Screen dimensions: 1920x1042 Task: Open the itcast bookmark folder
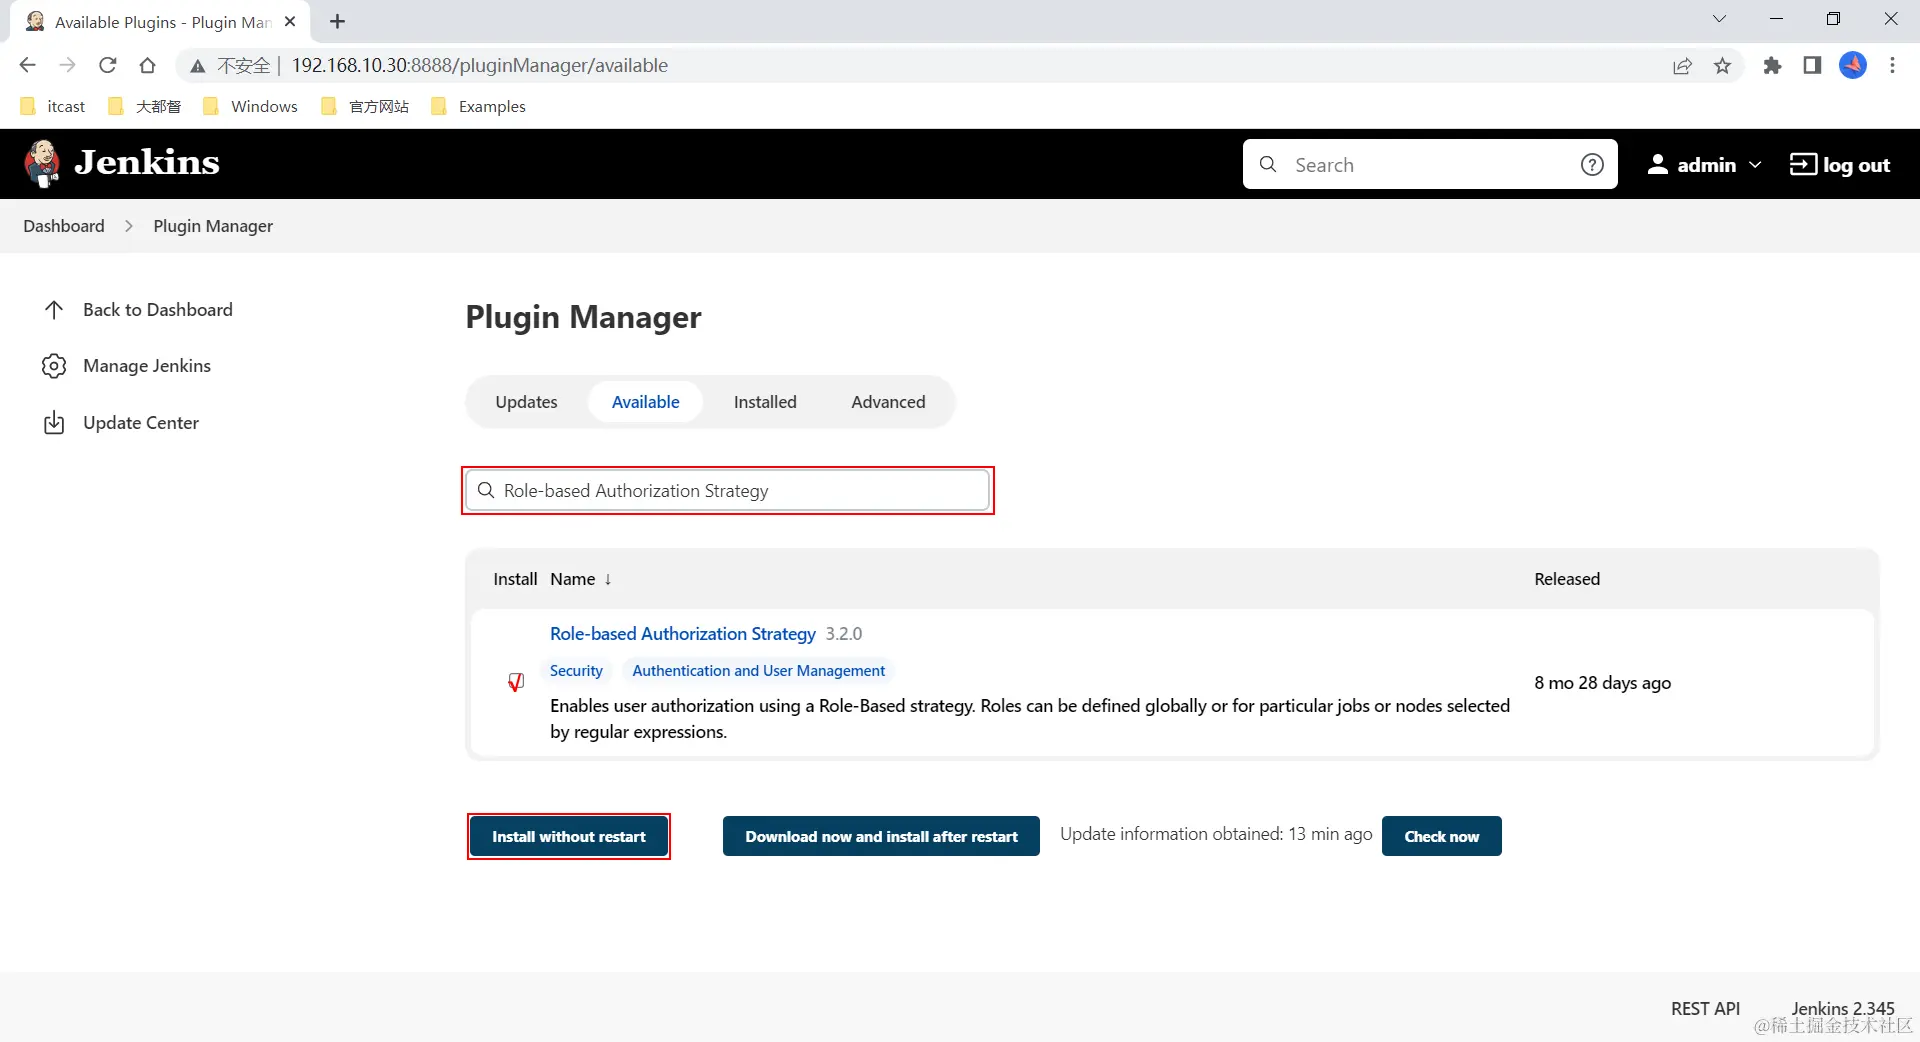click(x=53, y=106)
